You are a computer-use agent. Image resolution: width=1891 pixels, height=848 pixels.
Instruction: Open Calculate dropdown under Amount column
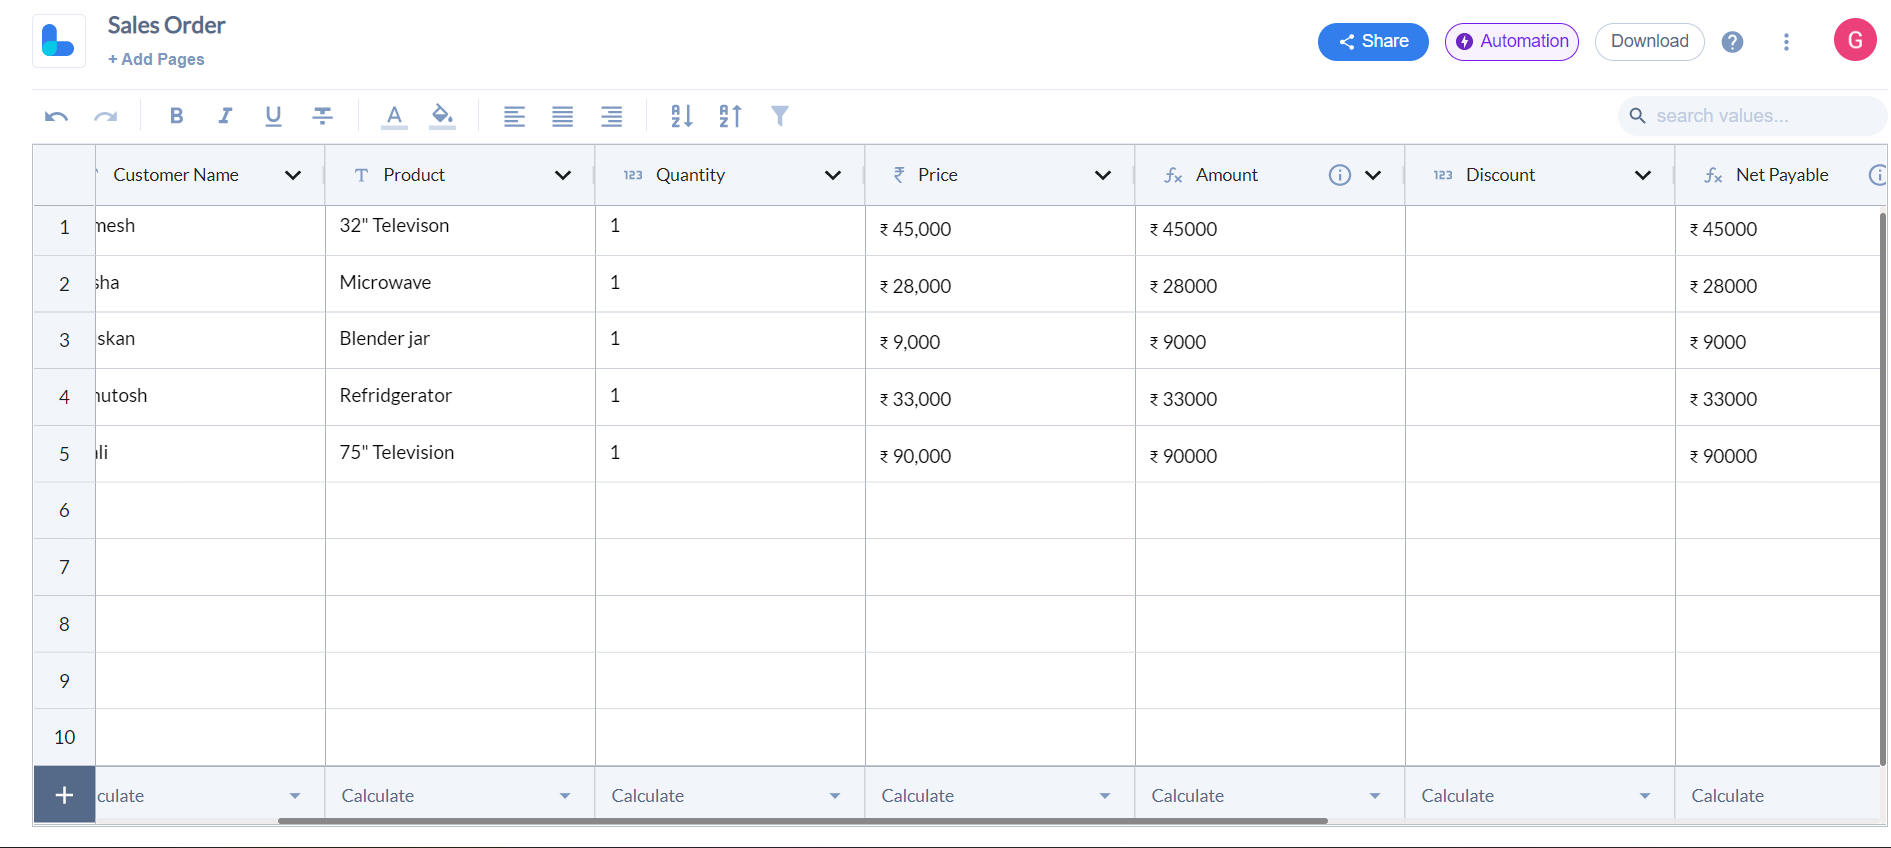tap(1270, 796)
